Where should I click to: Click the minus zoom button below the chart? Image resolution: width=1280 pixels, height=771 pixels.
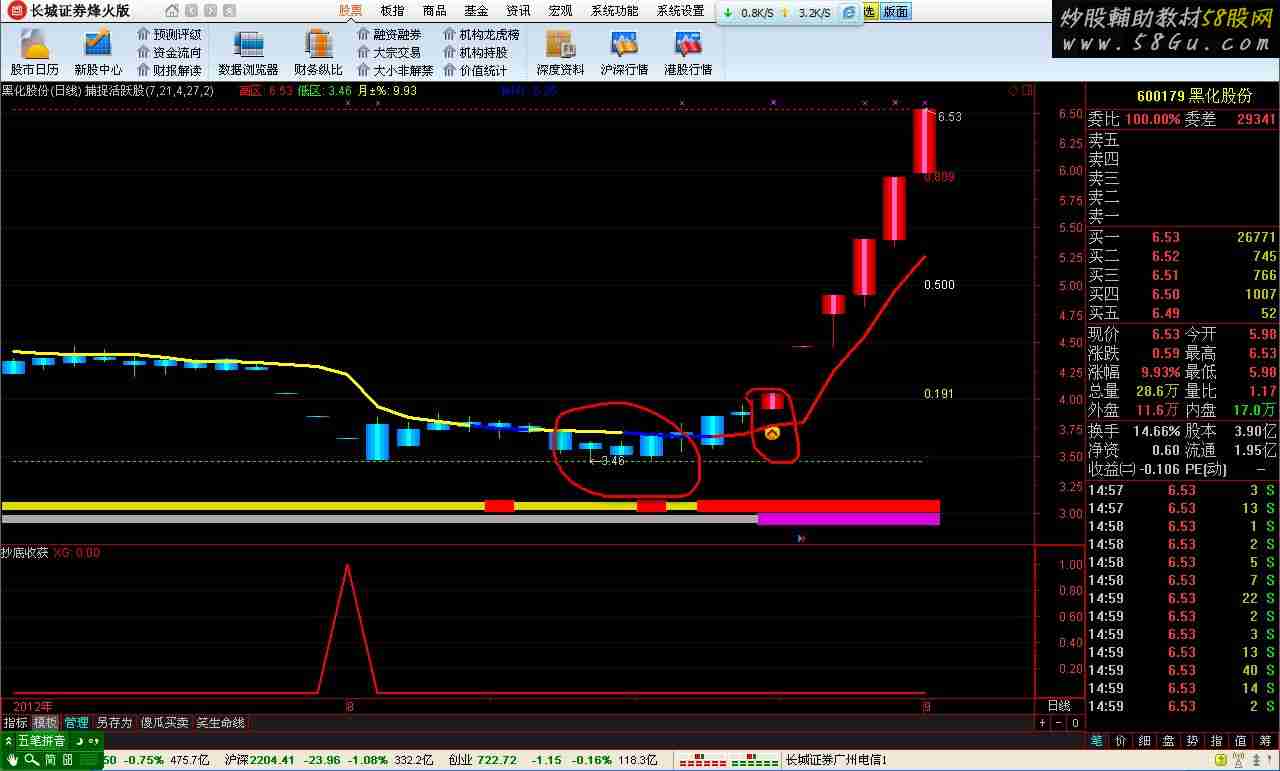coord(1059,723)
